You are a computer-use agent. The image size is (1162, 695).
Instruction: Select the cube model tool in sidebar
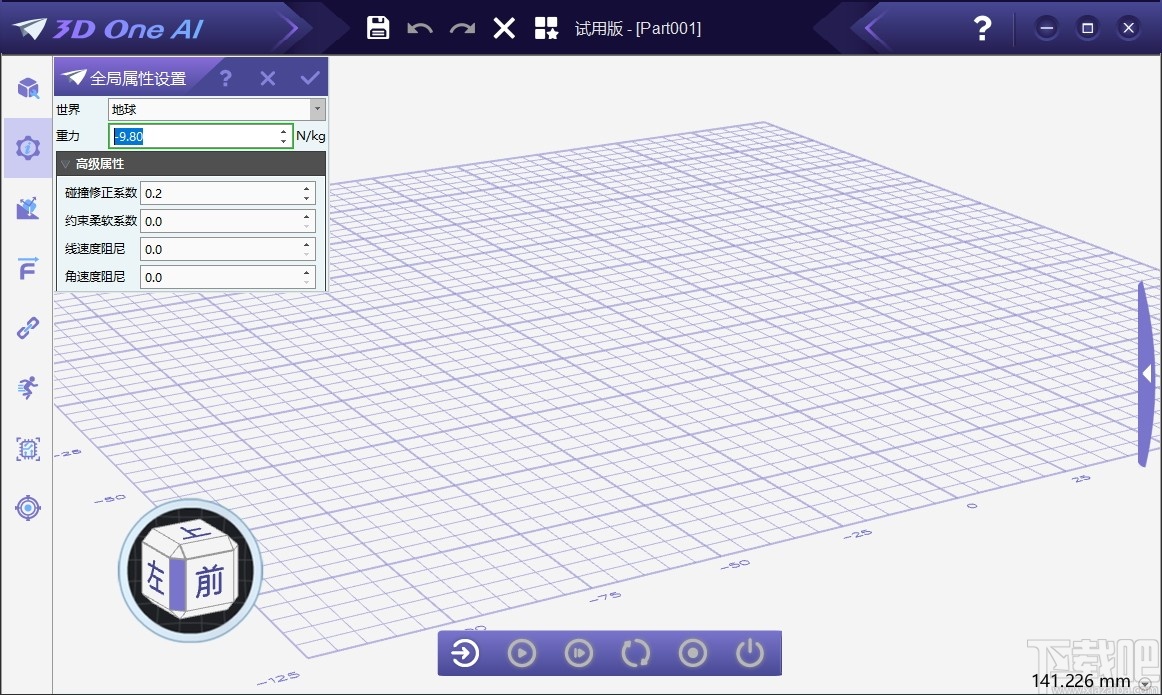[x=28, y=88]
